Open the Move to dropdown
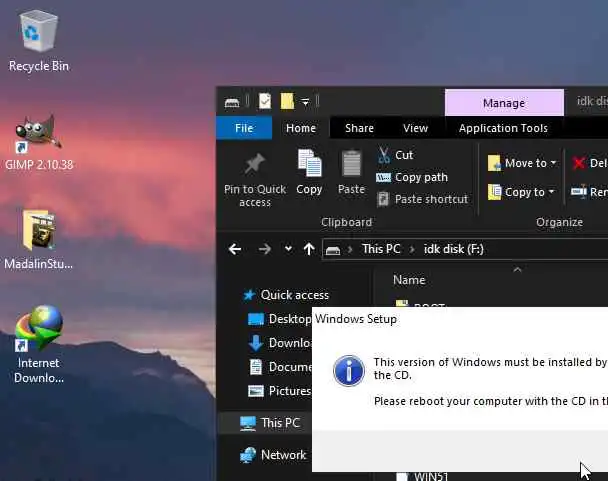 point(522,163)
